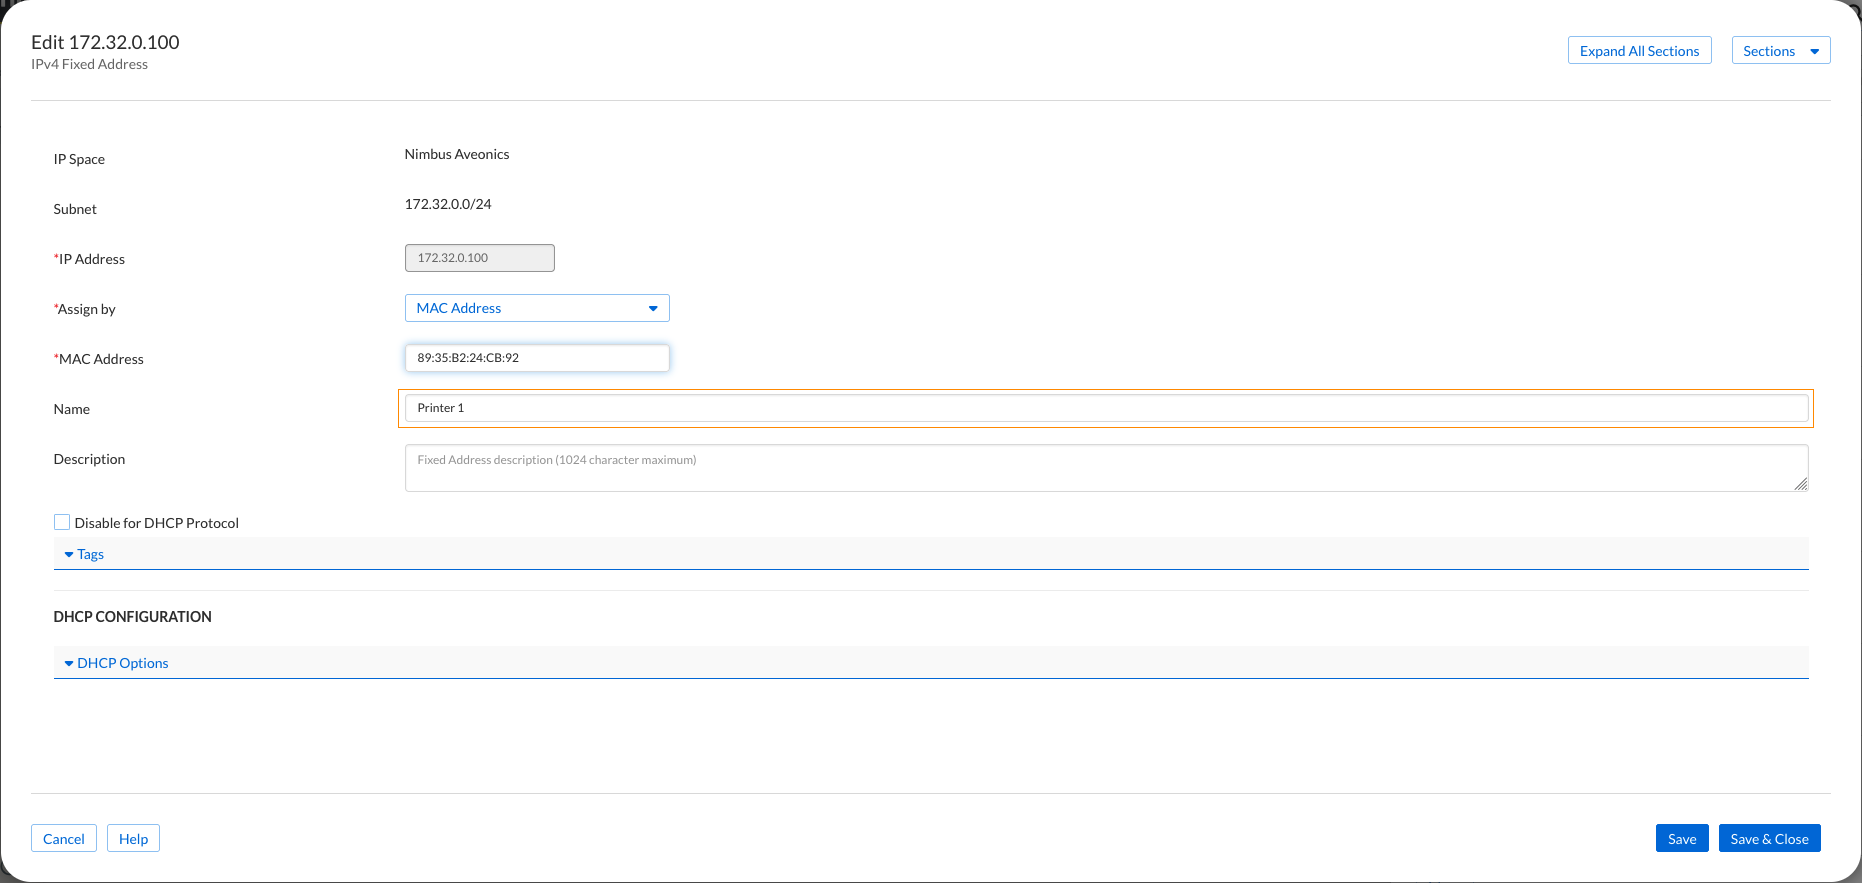The image size is (1862, 883).
Task: Click the subnet value 172.32.0.0/24
Action: tap(448, 204)
